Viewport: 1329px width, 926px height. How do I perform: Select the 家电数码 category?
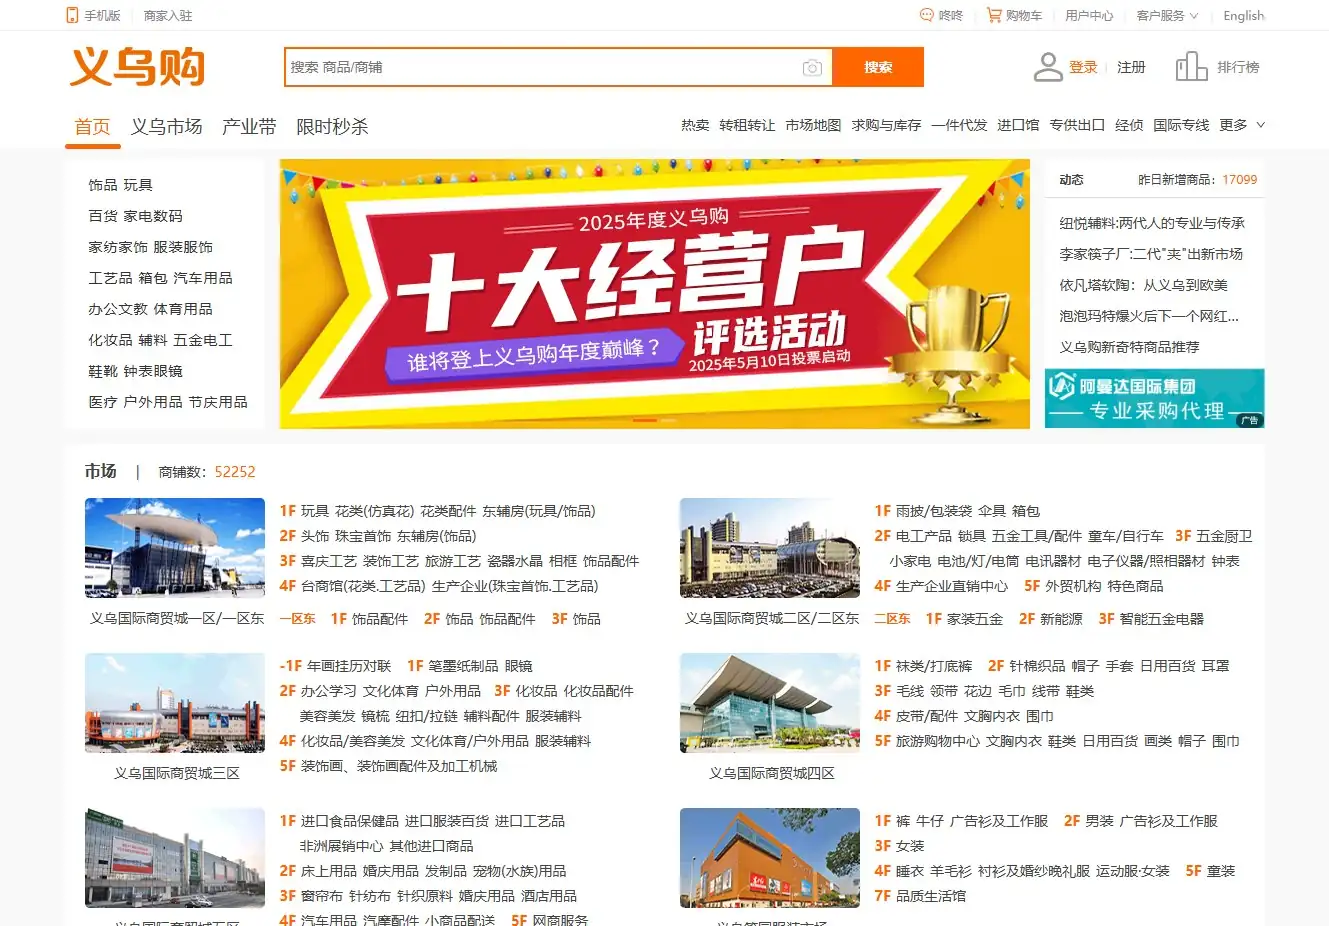pos(153,216)
